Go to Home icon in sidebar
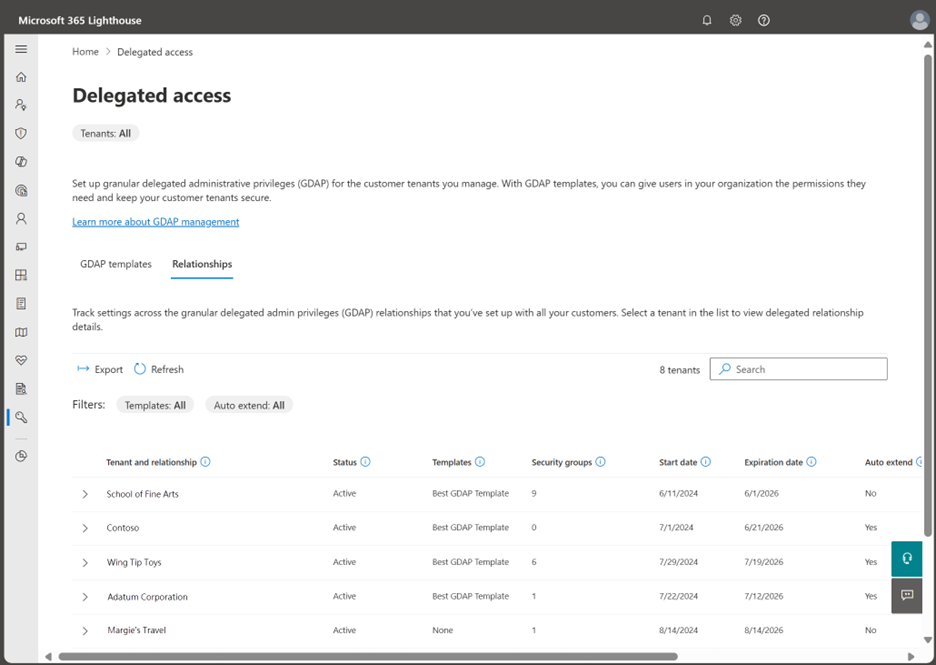The width and height of the screenshot is (936, 665). 21,77
